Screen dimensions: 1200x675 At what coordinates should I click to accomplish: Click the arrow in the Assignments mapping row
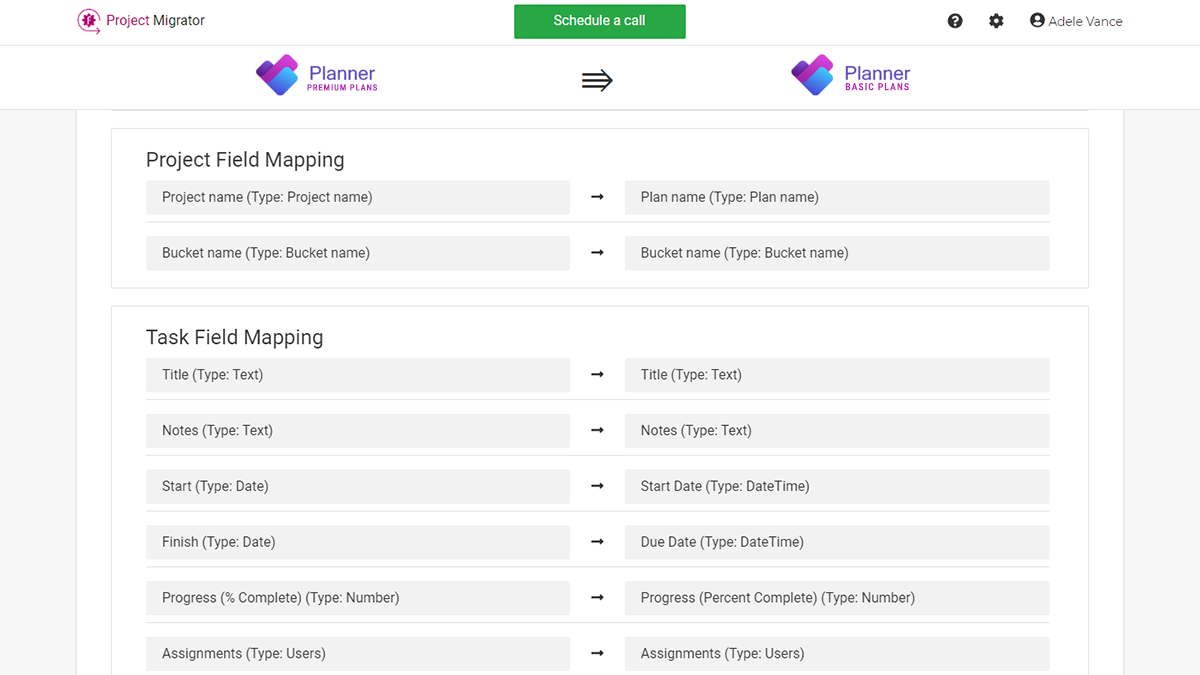click(x=597, y=654)
